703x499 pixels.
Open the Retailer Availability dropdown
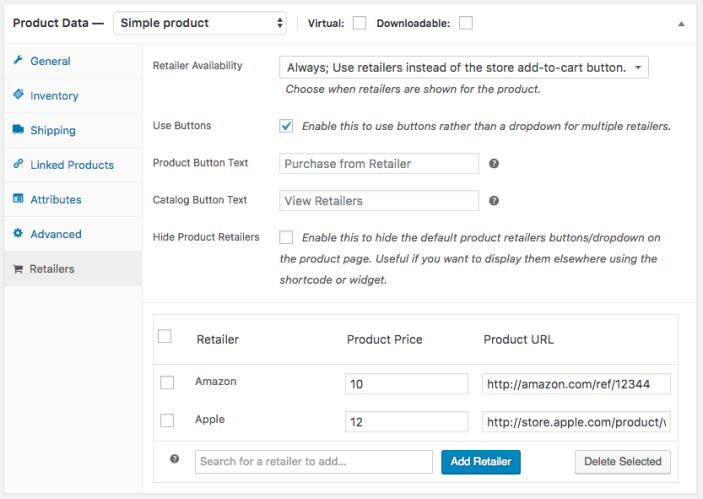click(464, 67)
